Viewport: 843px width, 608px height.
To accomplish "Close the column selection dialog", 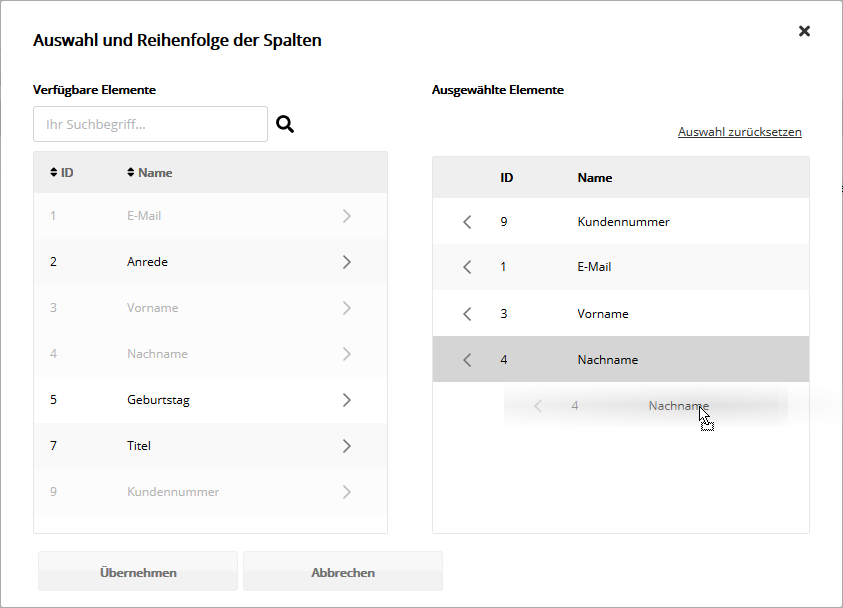I will pyautogui.click(x=804, y=31).
